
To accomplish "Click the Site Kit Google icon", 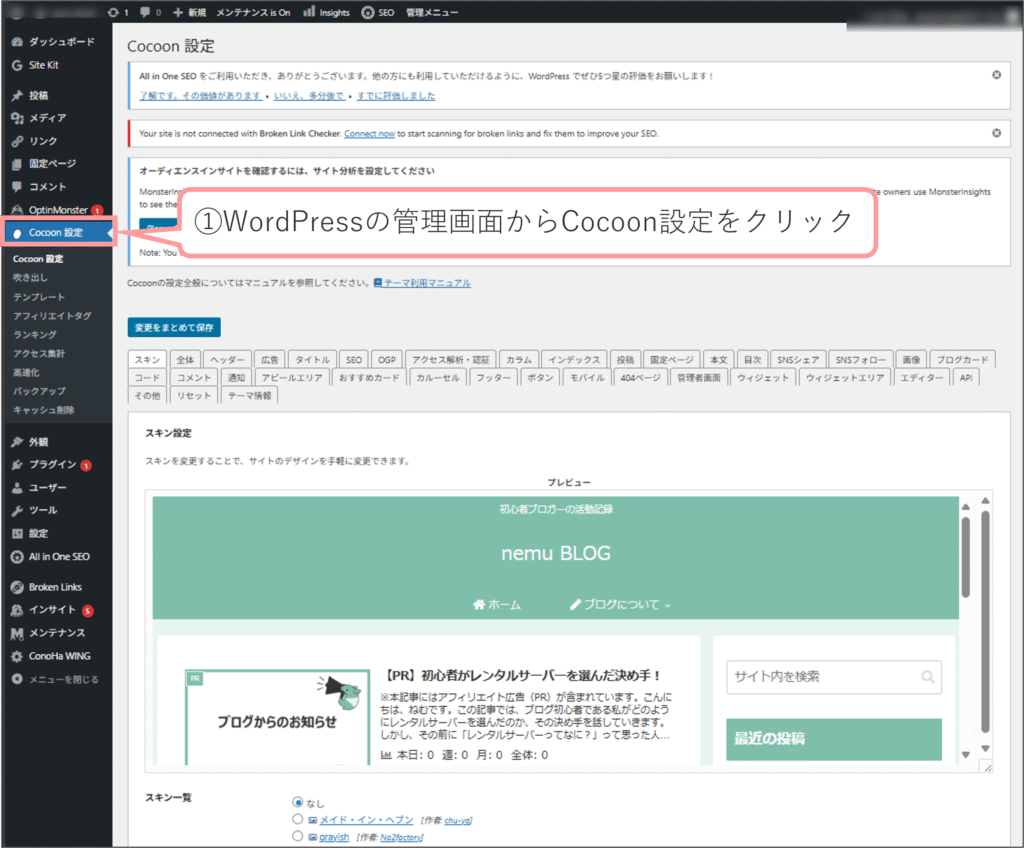I will click(x=17, y=65).
